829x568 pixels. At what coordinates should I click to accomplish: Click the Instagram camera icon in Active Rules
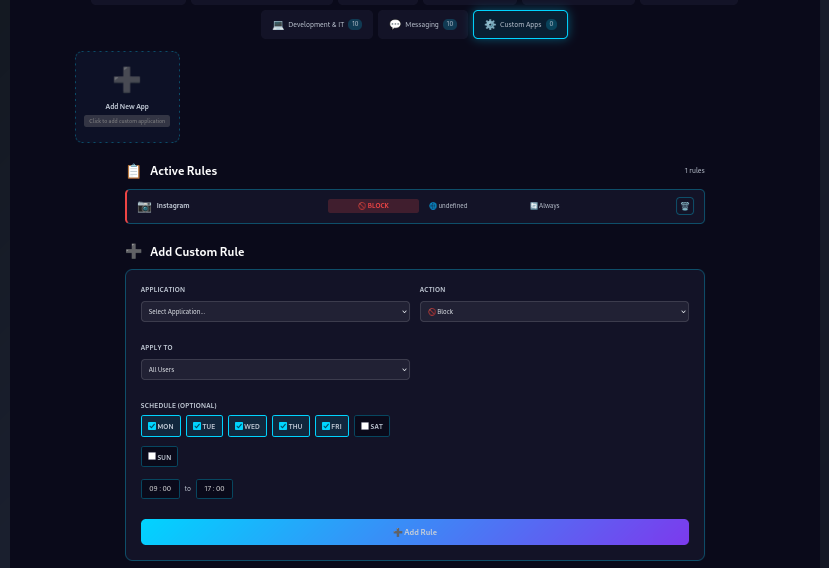click(x=144, y=206)
